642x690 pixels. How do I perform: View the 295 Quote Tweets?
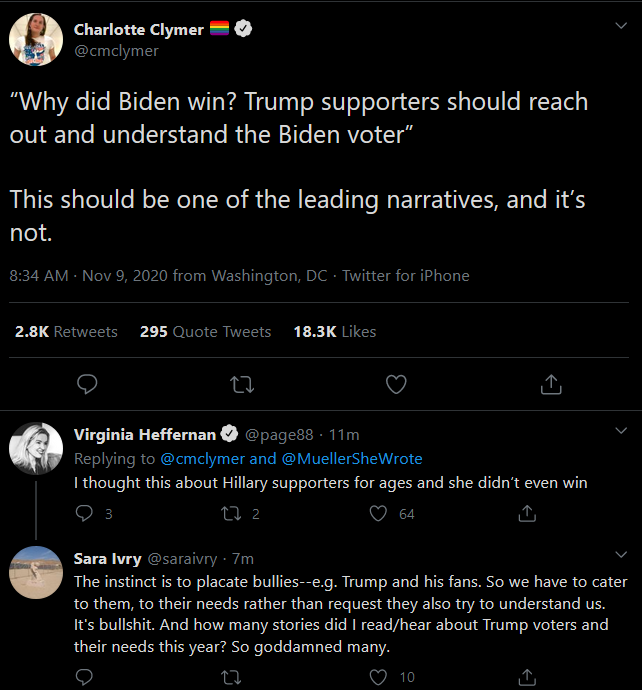coord(205,331)
